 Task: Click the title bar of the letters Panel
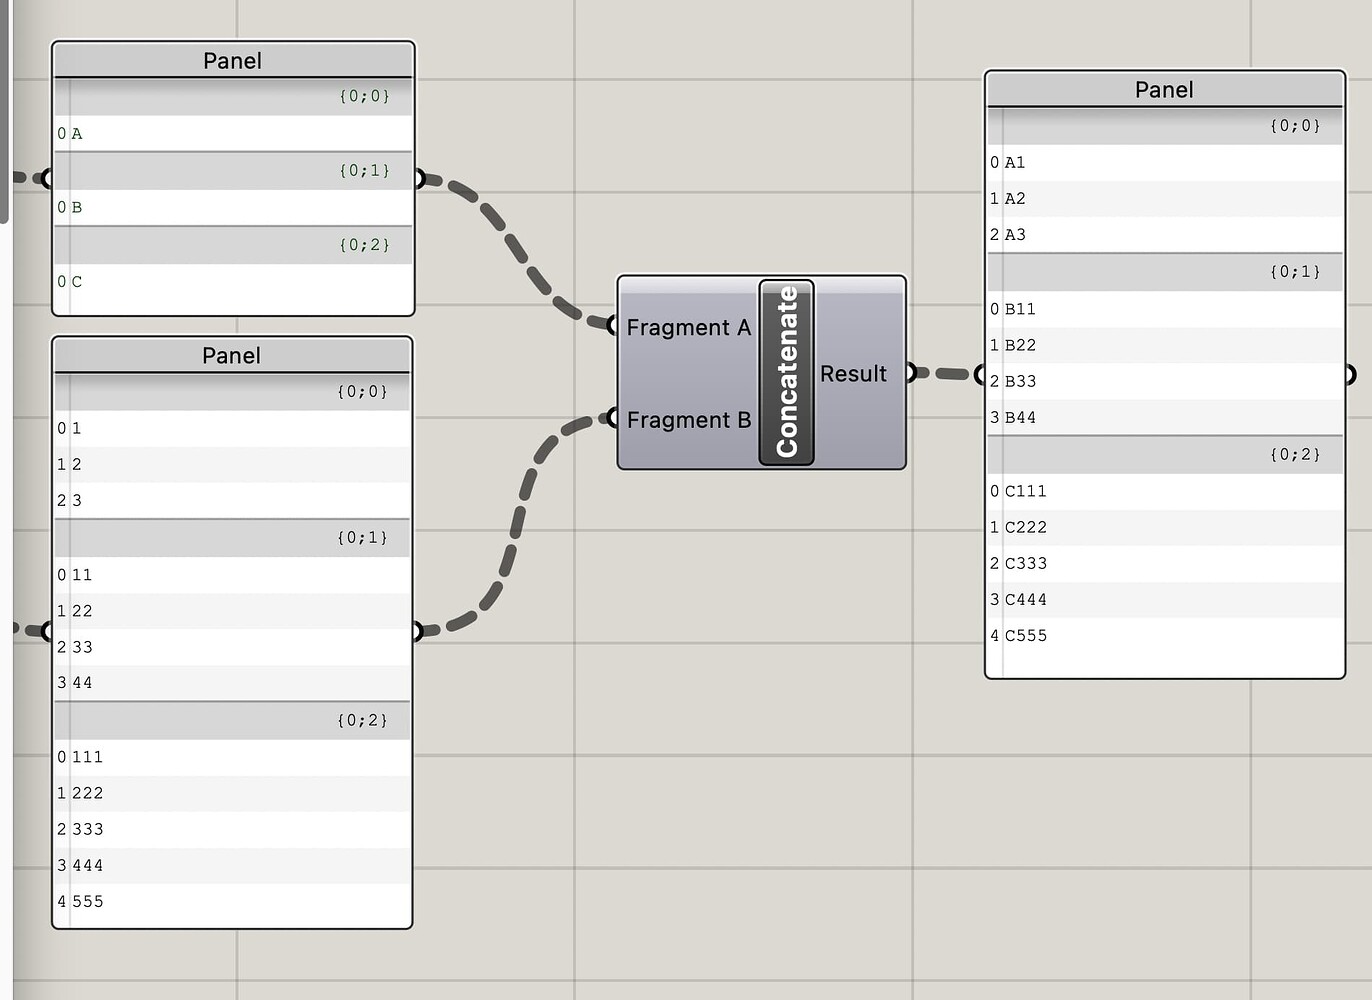coord(232,60)
